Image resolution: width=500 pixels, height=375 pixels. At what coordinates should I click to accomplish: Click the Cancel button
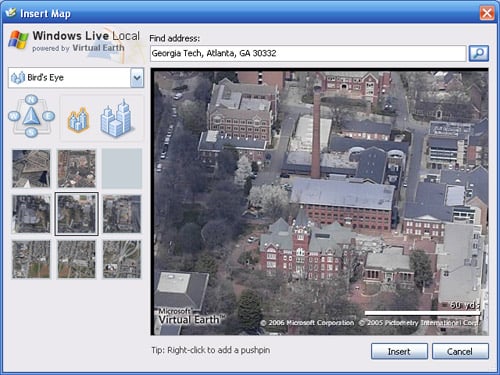(460, 351)
